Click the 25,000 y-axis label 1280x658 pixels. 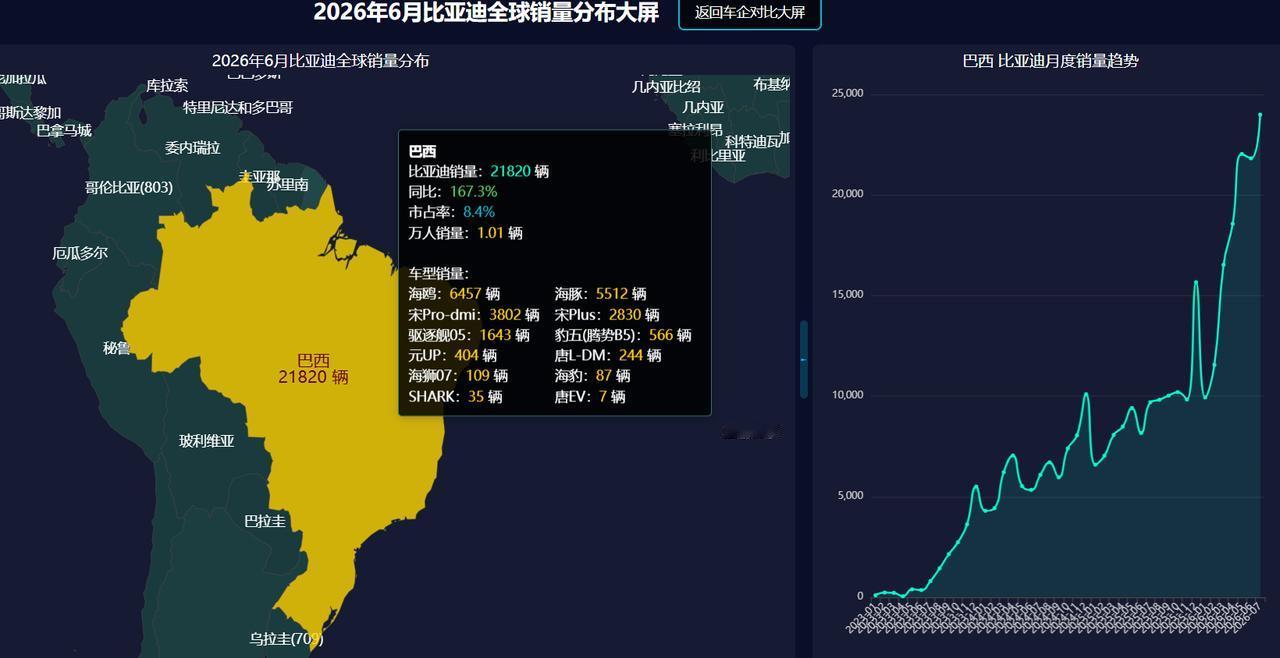click(x=847, y=94)
